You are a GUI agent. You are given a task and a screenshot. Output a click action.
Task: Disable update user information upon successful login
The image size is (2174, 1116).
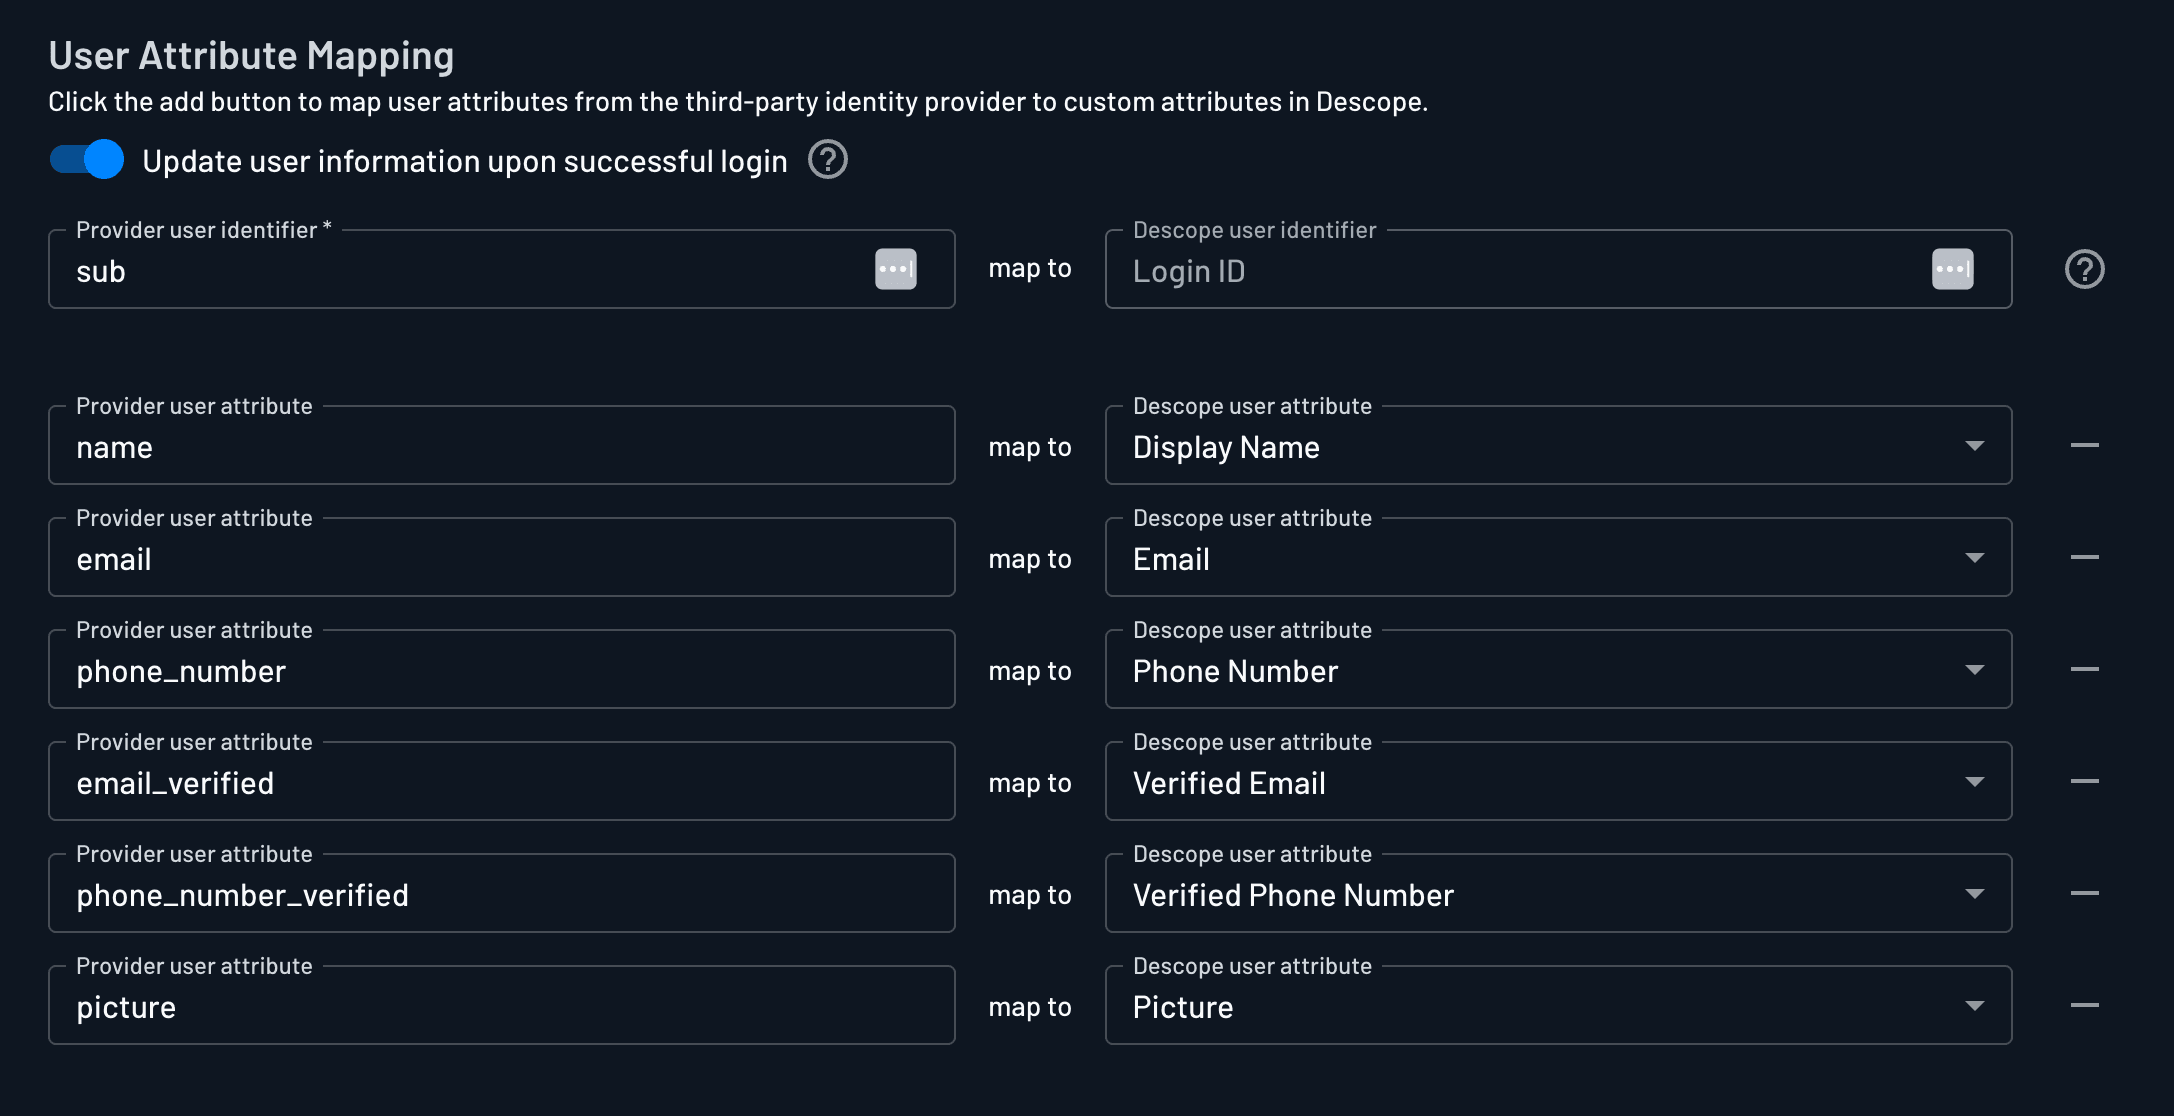point(85,160)
